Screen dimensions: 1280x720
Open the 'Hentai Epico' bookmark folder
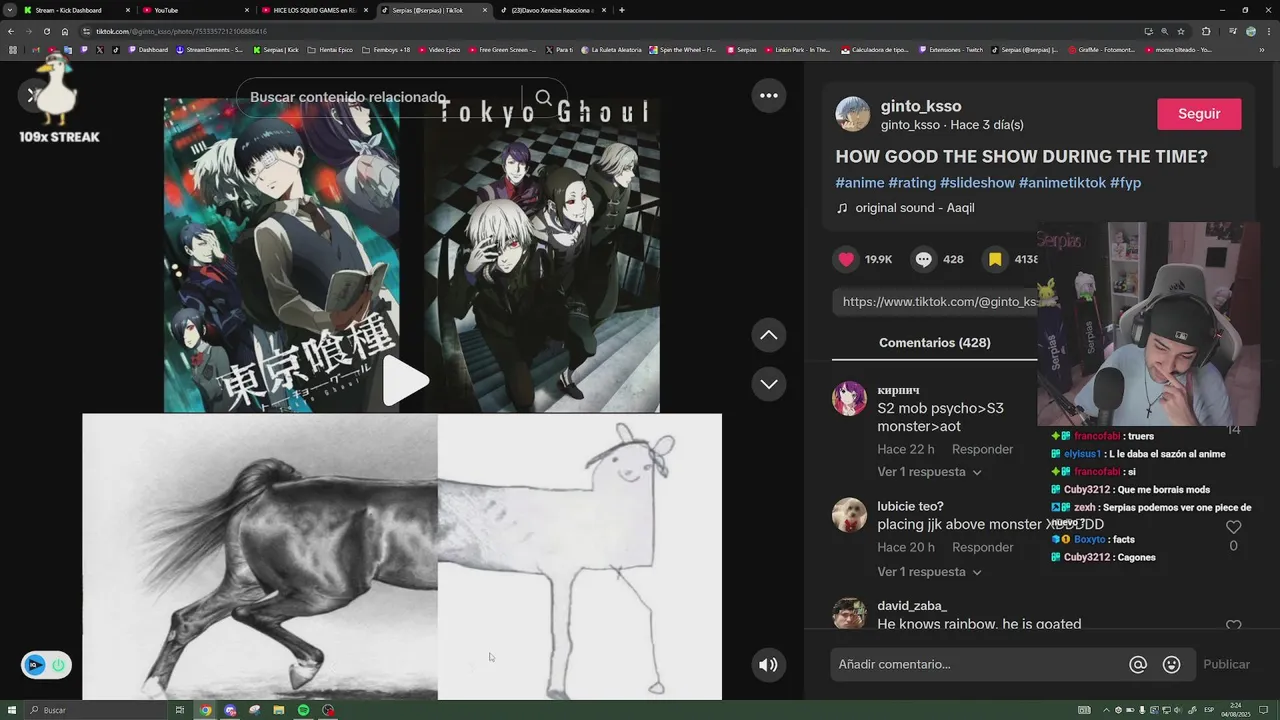[x=330, y=49]
